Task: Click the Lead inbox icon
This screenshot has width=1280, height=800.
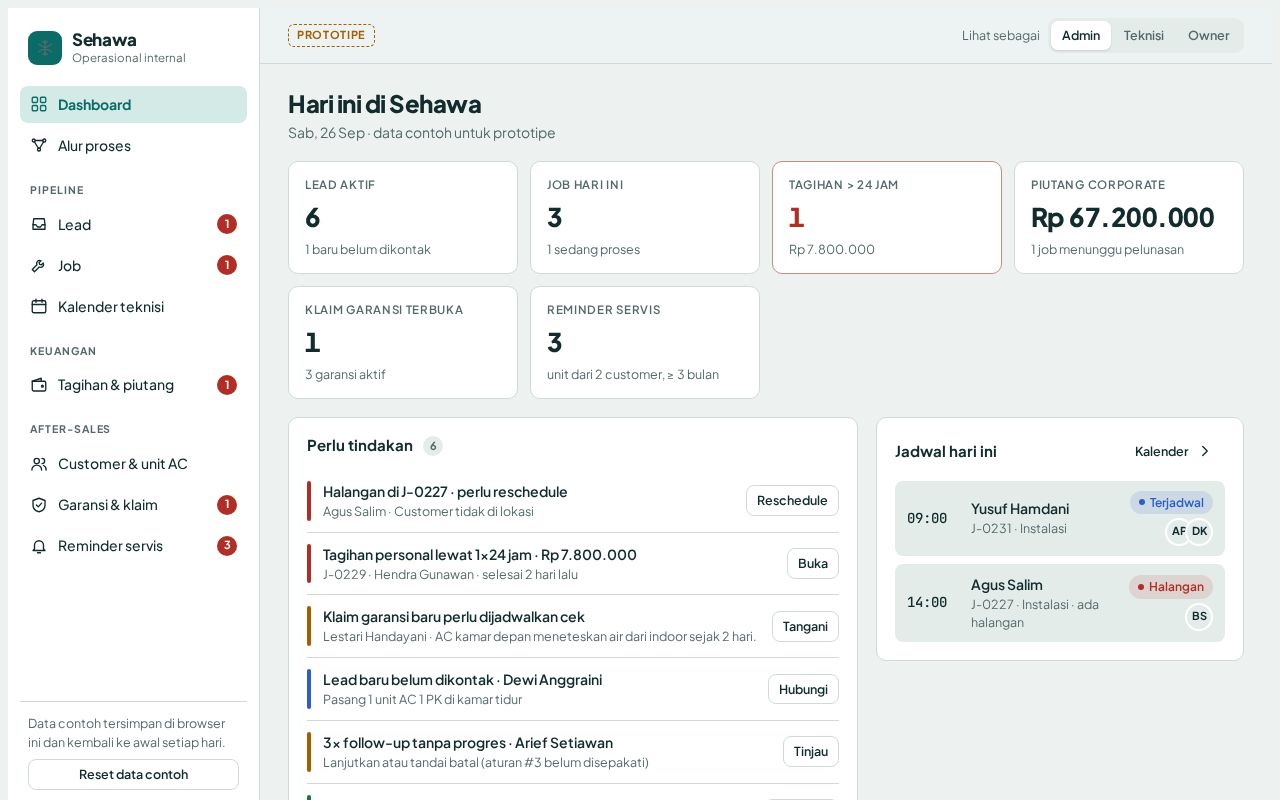Action: coord(39,224)
